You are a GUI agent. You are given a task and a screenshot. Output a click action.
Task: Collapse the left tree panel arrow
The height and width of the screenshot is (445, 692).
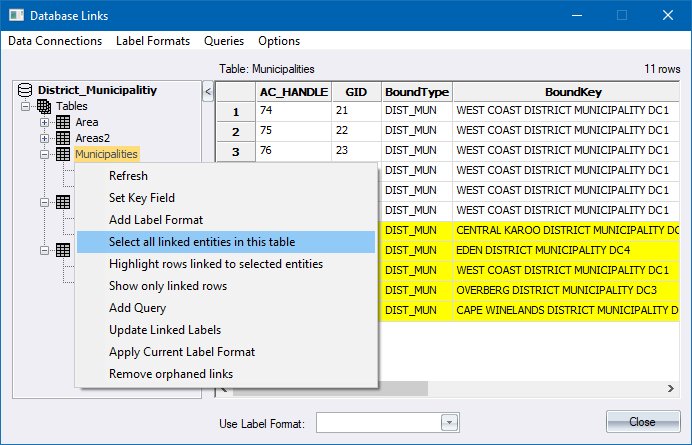[x=208, y=92]
